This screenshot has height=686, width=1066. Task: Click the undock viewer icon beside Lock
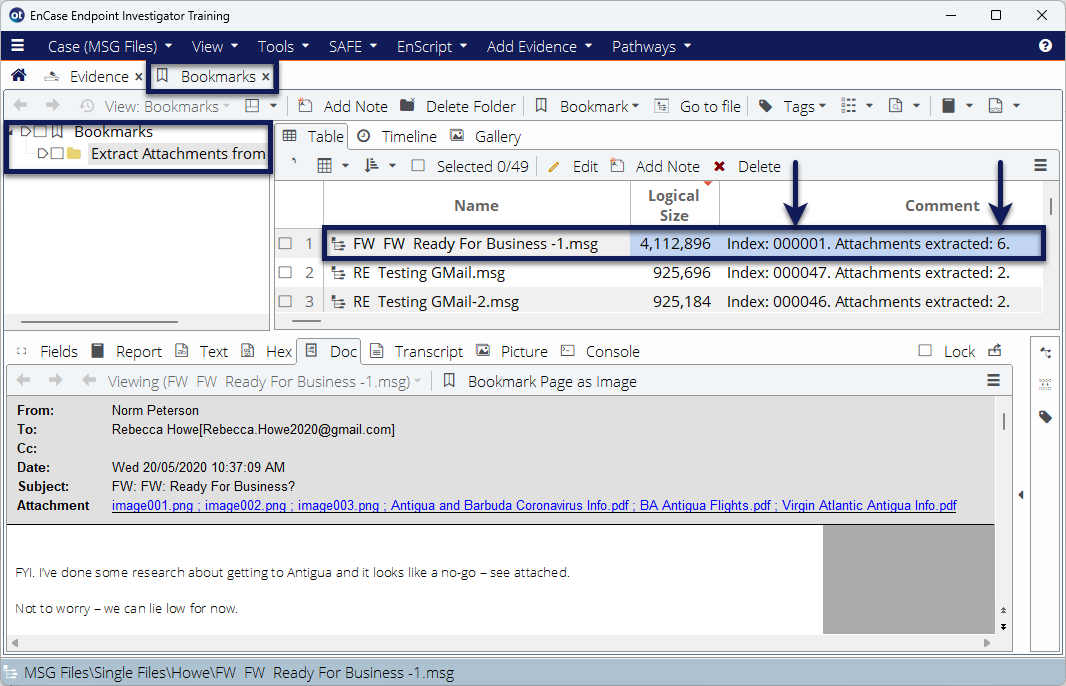click(x=995, y=351)
